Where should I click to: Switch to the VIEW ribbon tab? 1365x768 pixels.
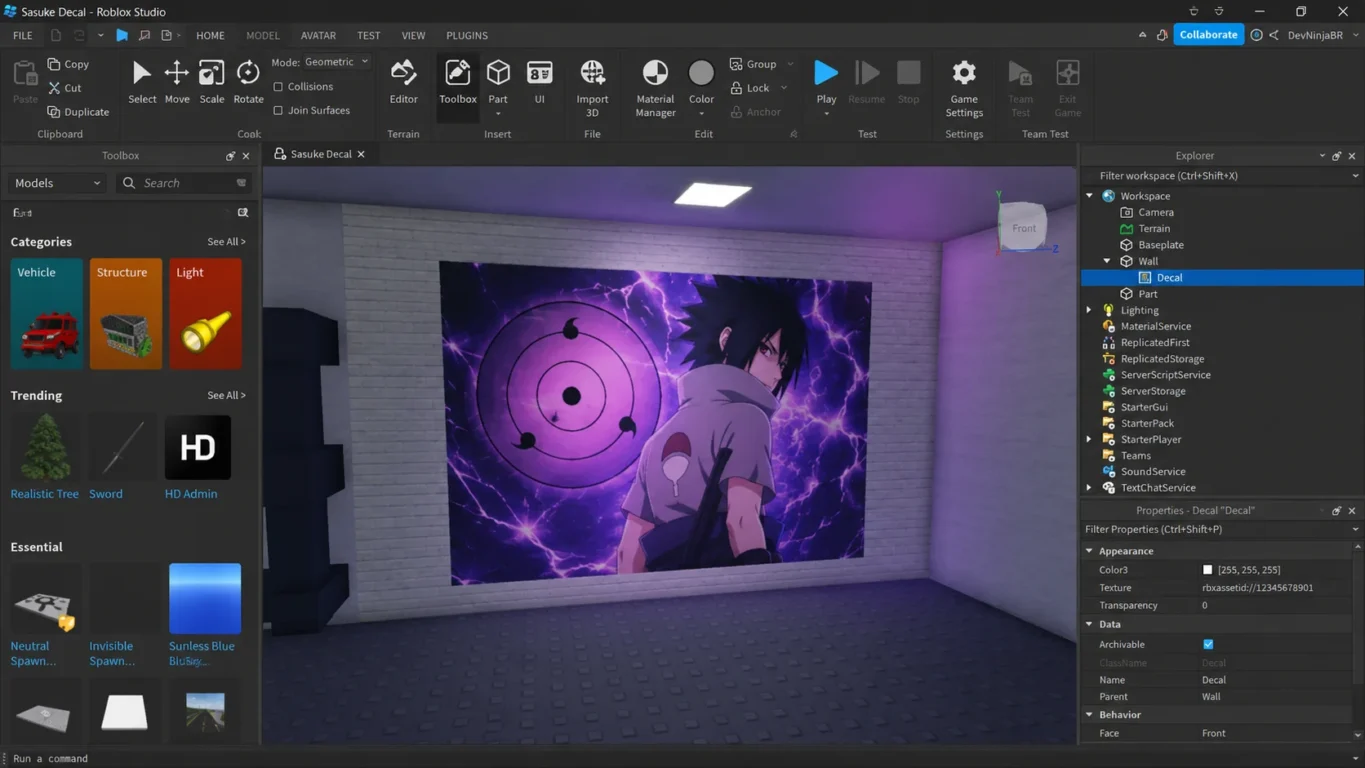tap(413, 35)
